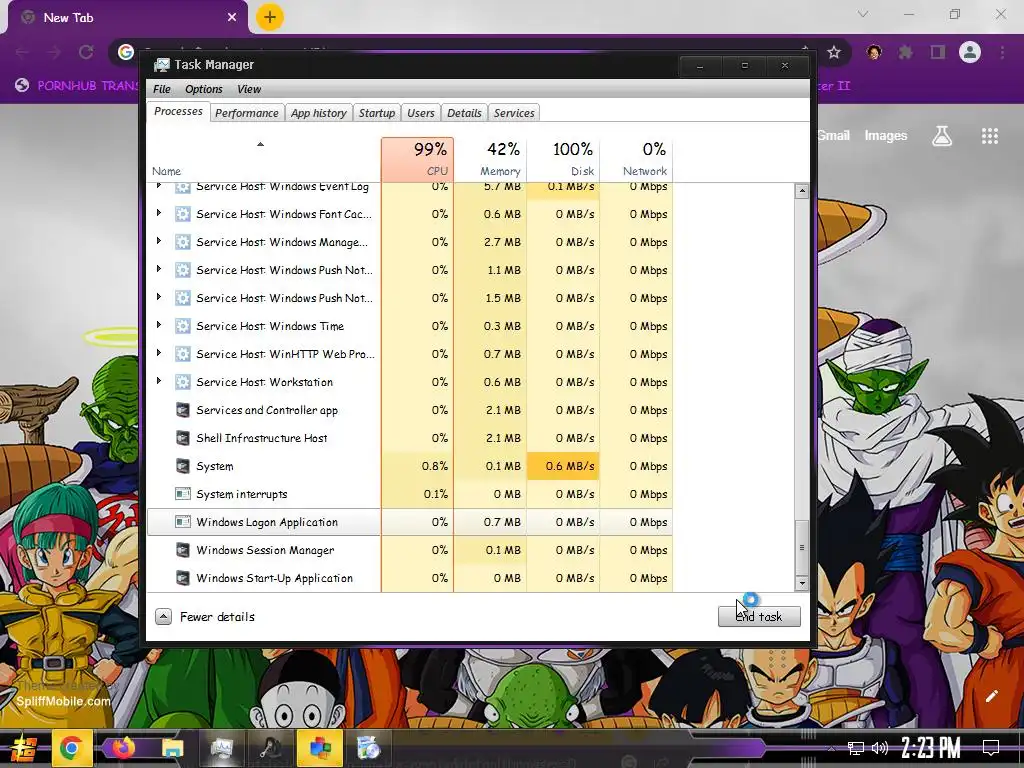Click the 0.8% CPU value for System
Viewport: 1024px width, 768px height.
point(417,466)
